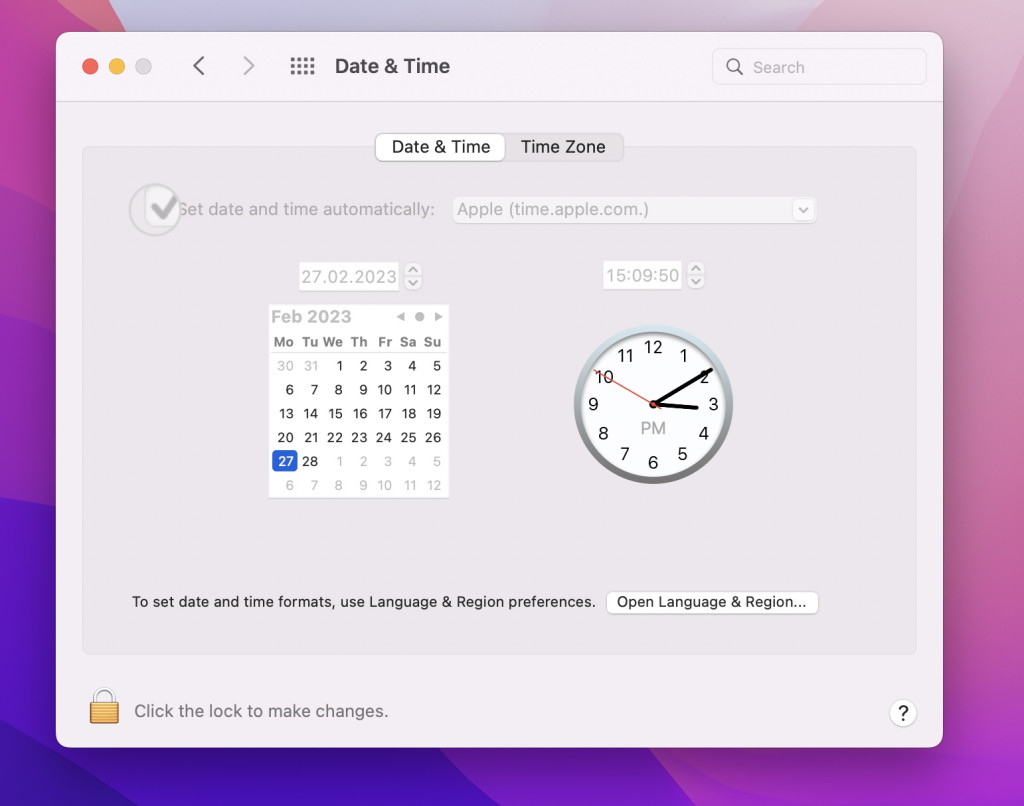1024x806 pixels.
Task: Select January 30 in calendar
Action: click(x=285, y=366)
